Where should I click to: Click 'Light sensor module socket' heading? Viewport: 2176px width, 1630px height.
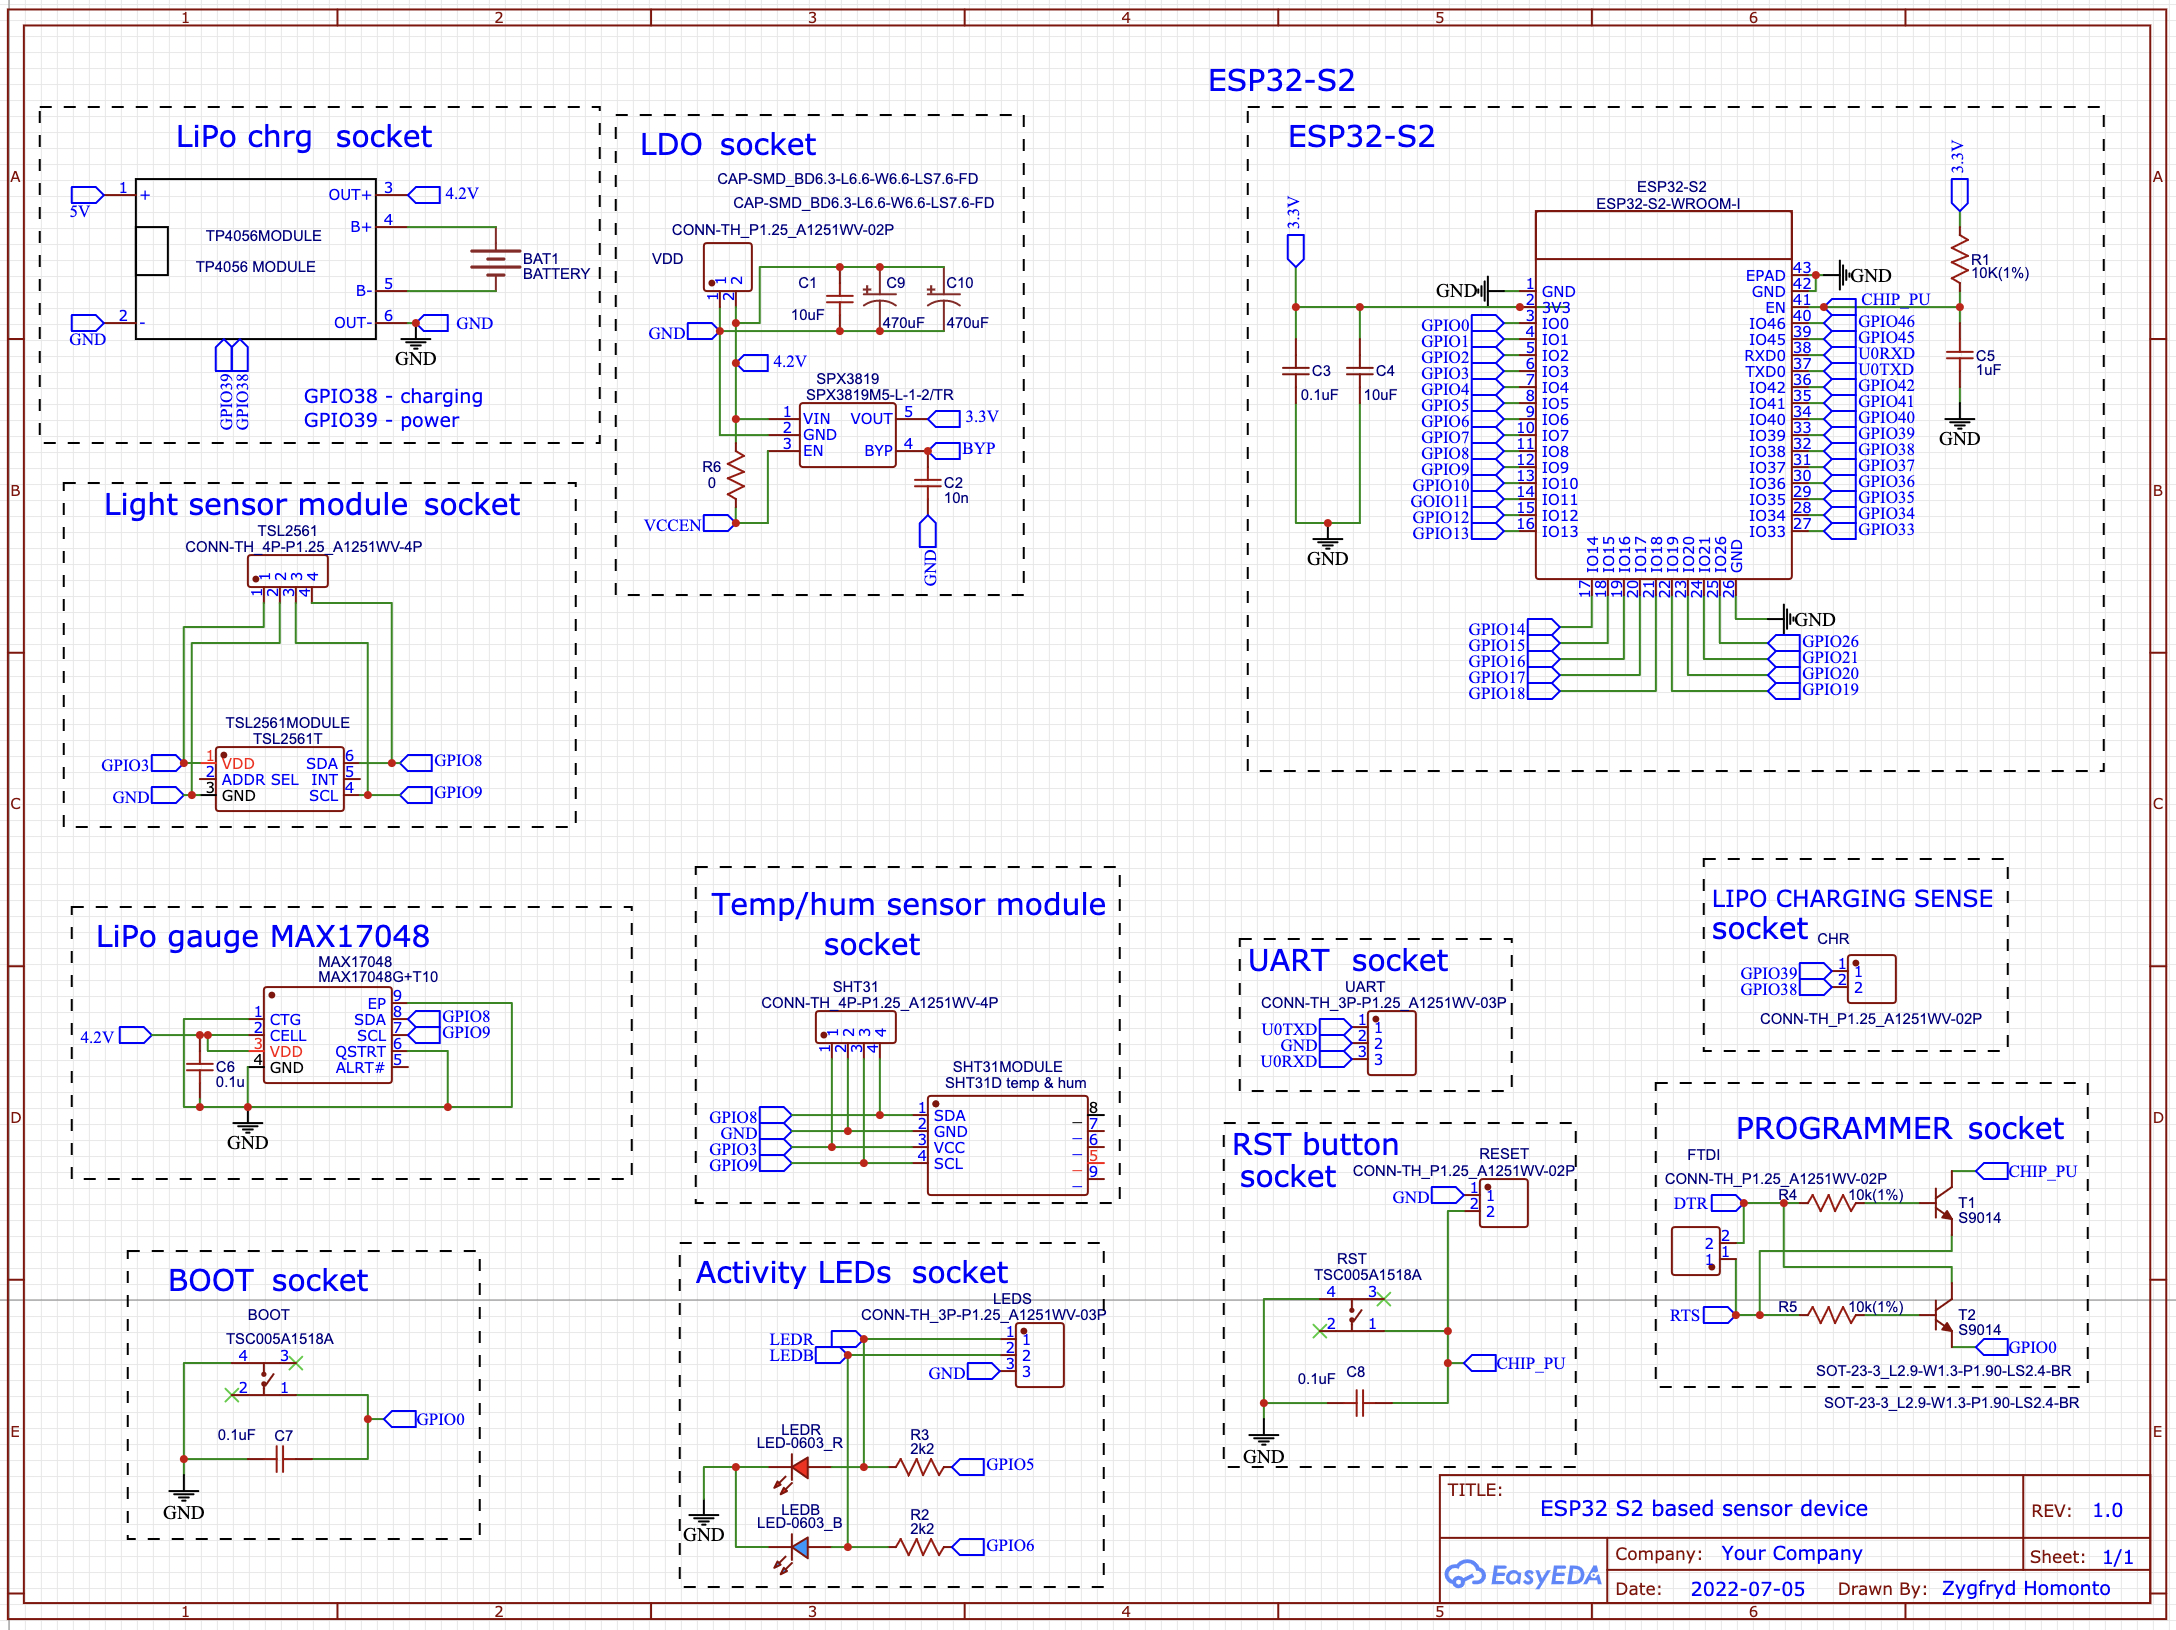(312, 504)
